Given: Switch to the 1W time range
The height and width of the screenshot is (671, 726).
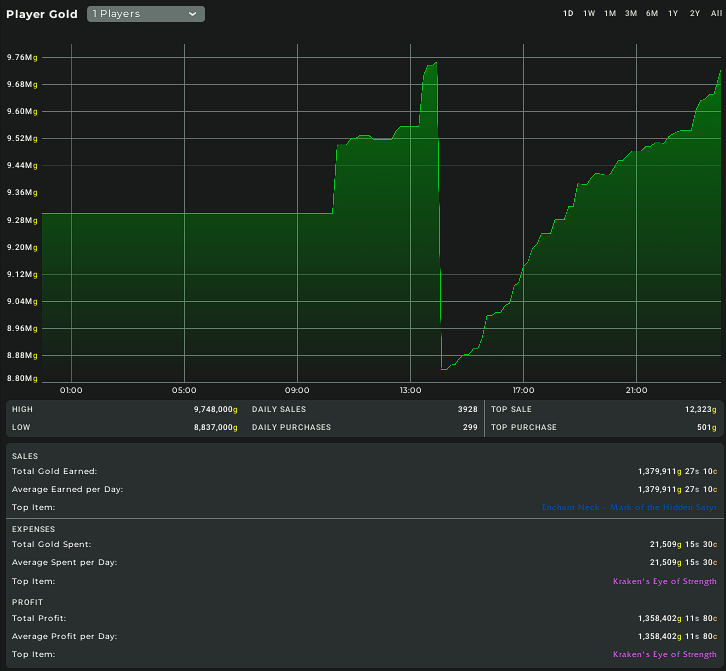Looking at the screenshot, I should click(x=589, y=14).
